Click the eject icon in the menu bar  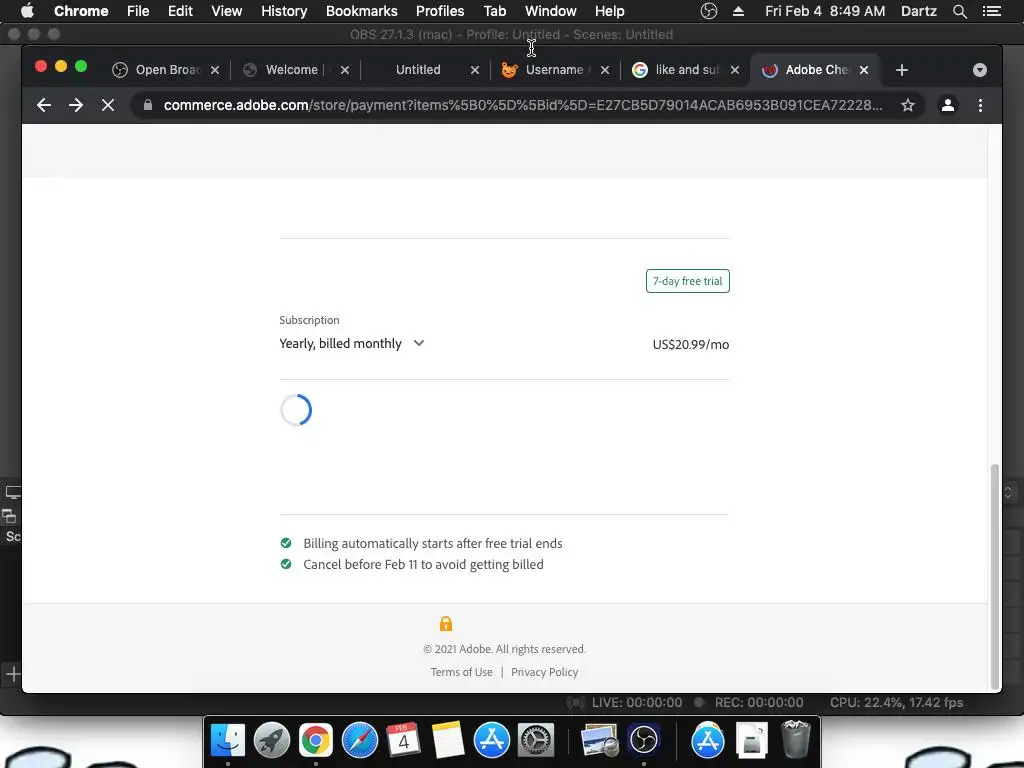[738, 11]
